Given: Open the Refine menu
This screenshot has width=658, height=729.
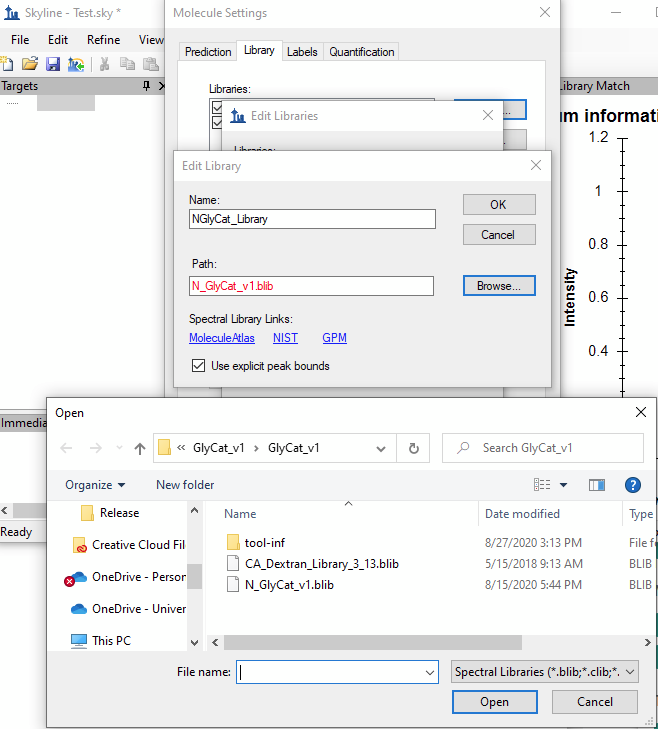Looking at the screenshot, I should click(x=103, y=40).
